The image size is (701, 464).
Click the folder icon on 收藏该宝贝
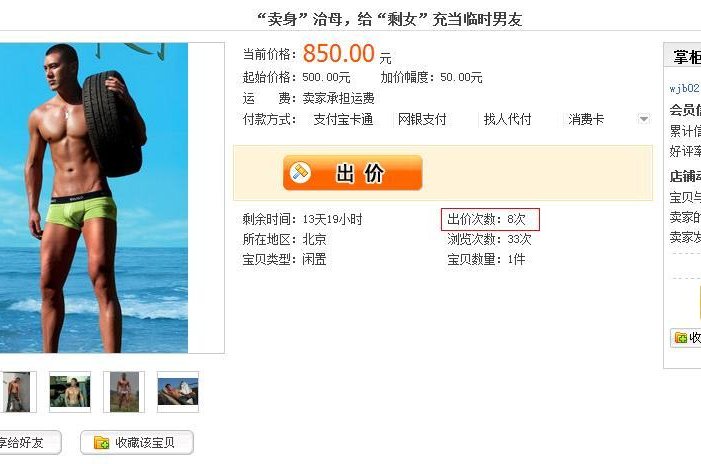coord(101,443)
